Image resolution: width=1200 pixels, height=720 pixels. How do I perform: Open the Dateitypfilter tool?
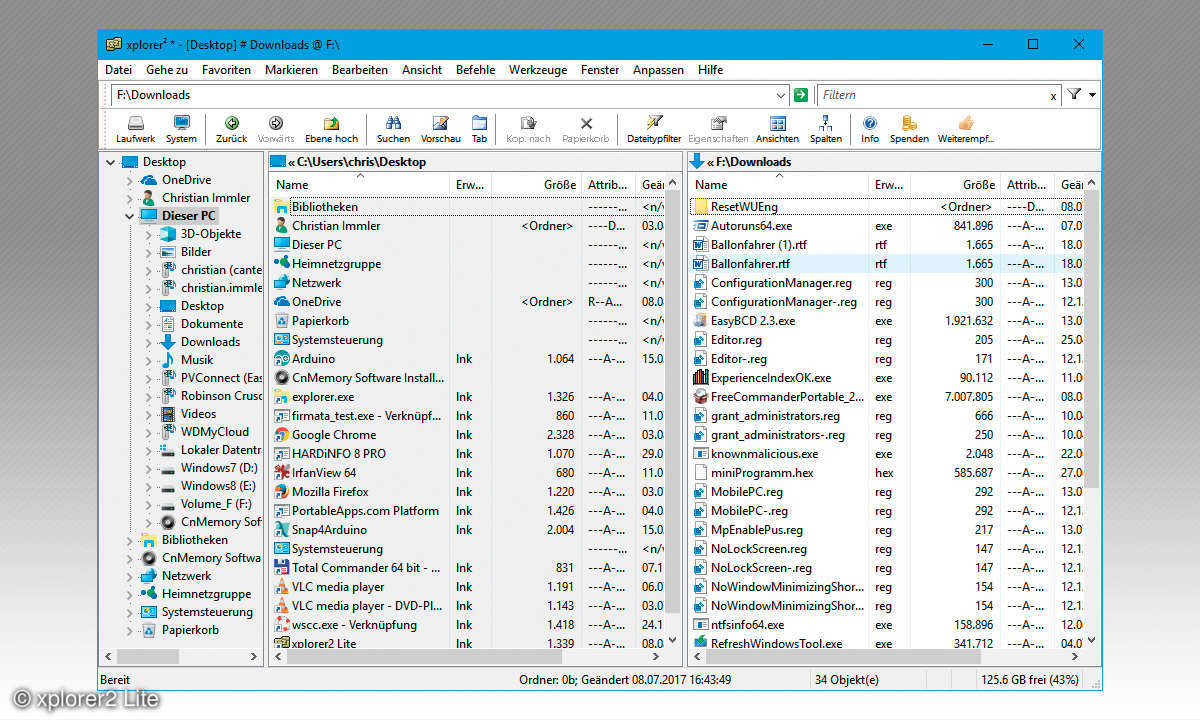[654, 129]
